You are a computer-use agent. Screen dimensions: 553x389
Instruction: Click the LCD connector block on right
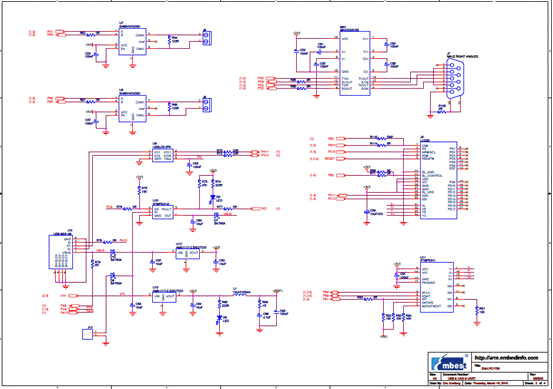click(x=439, y=181)
